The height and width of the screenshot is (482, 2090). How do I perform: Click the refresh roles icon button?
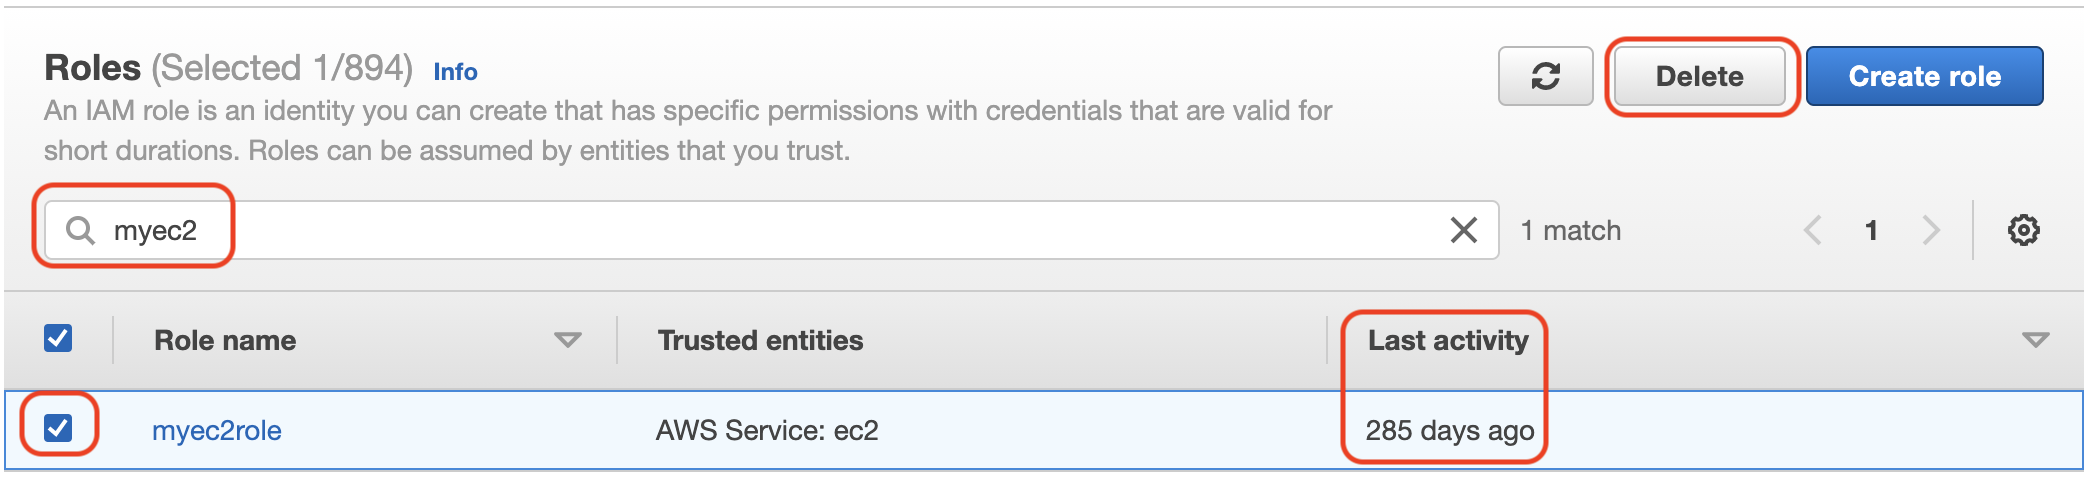point(1545,76)
